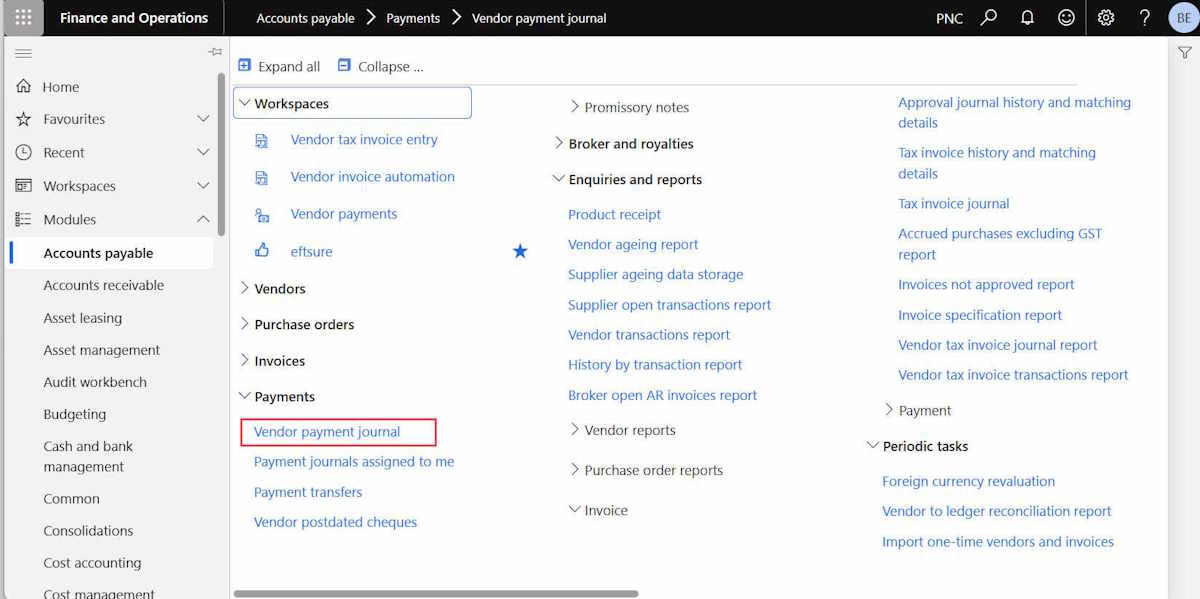Click the eftsure thumbs-up icon

click(262, 251)
